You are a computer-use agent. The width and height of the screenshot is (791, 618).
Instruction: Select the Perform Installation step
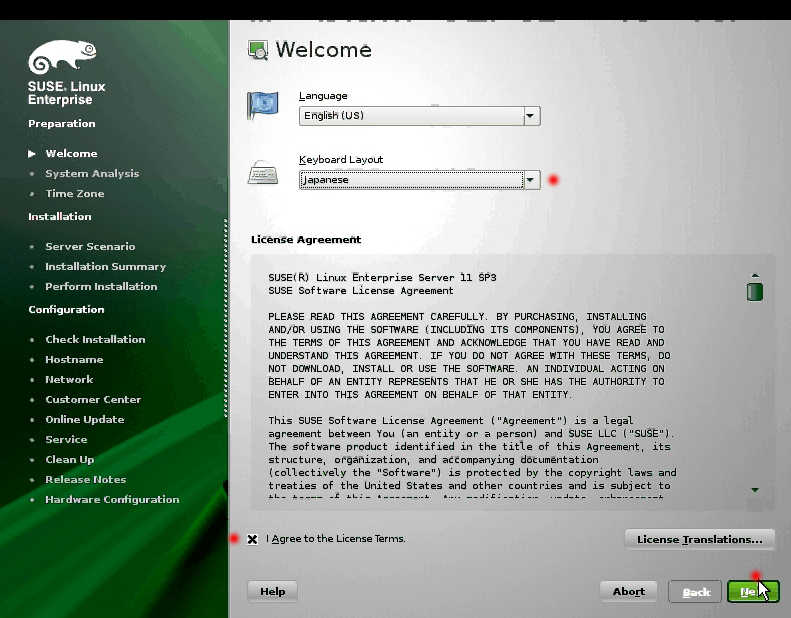click(x=101, y=287)
